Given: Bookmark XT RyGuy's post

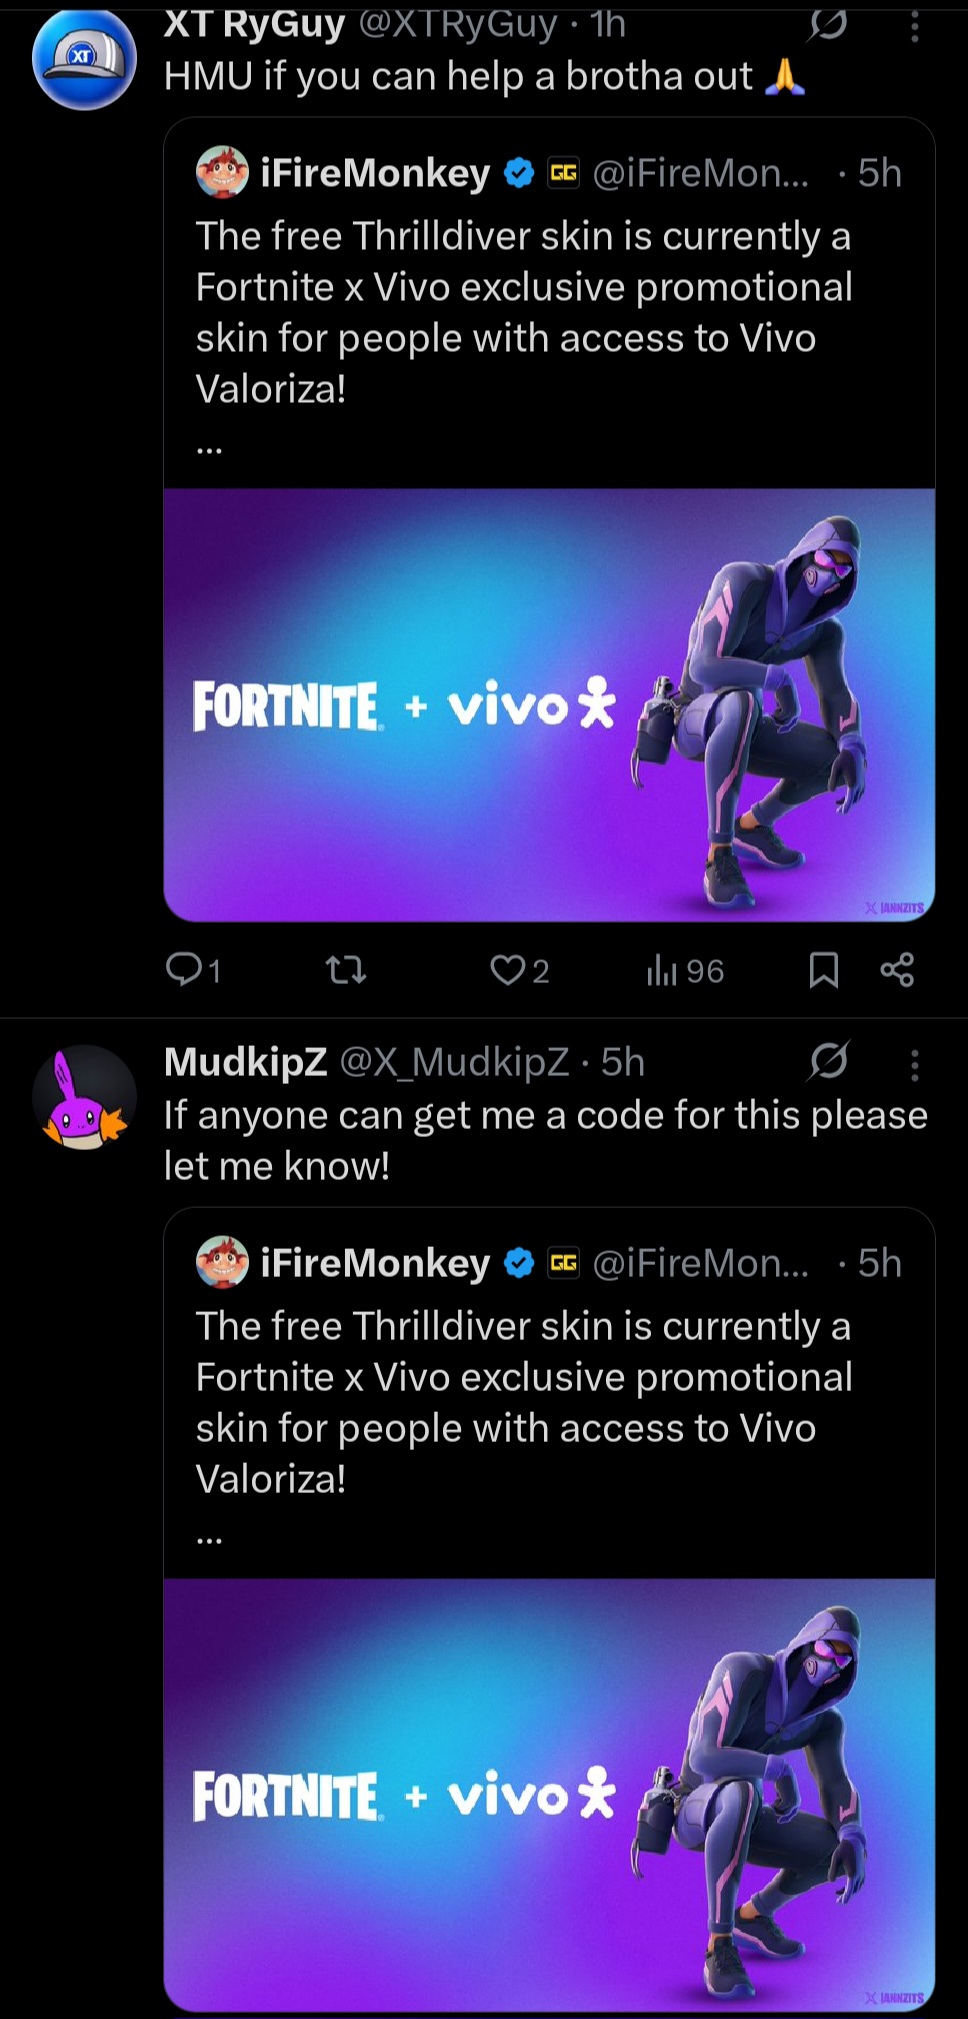Looking at the screenshot, I should coord(823,969).
